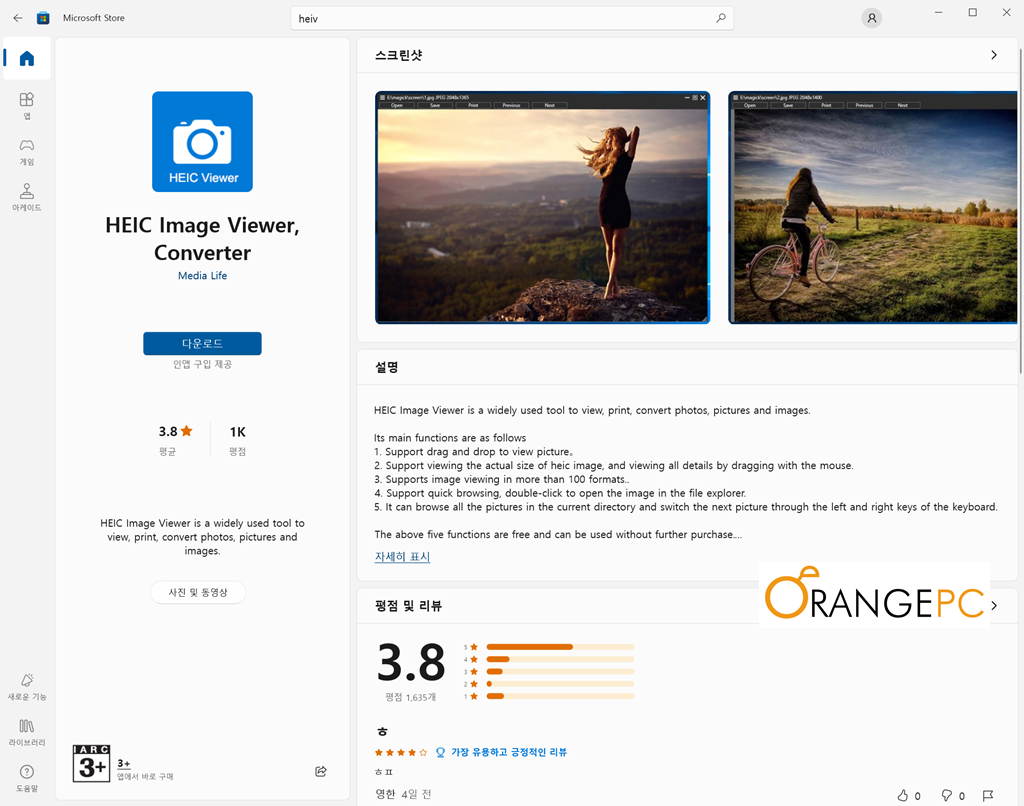Expand the 평점 및 리뷰 section chevron

click(994, 605)
